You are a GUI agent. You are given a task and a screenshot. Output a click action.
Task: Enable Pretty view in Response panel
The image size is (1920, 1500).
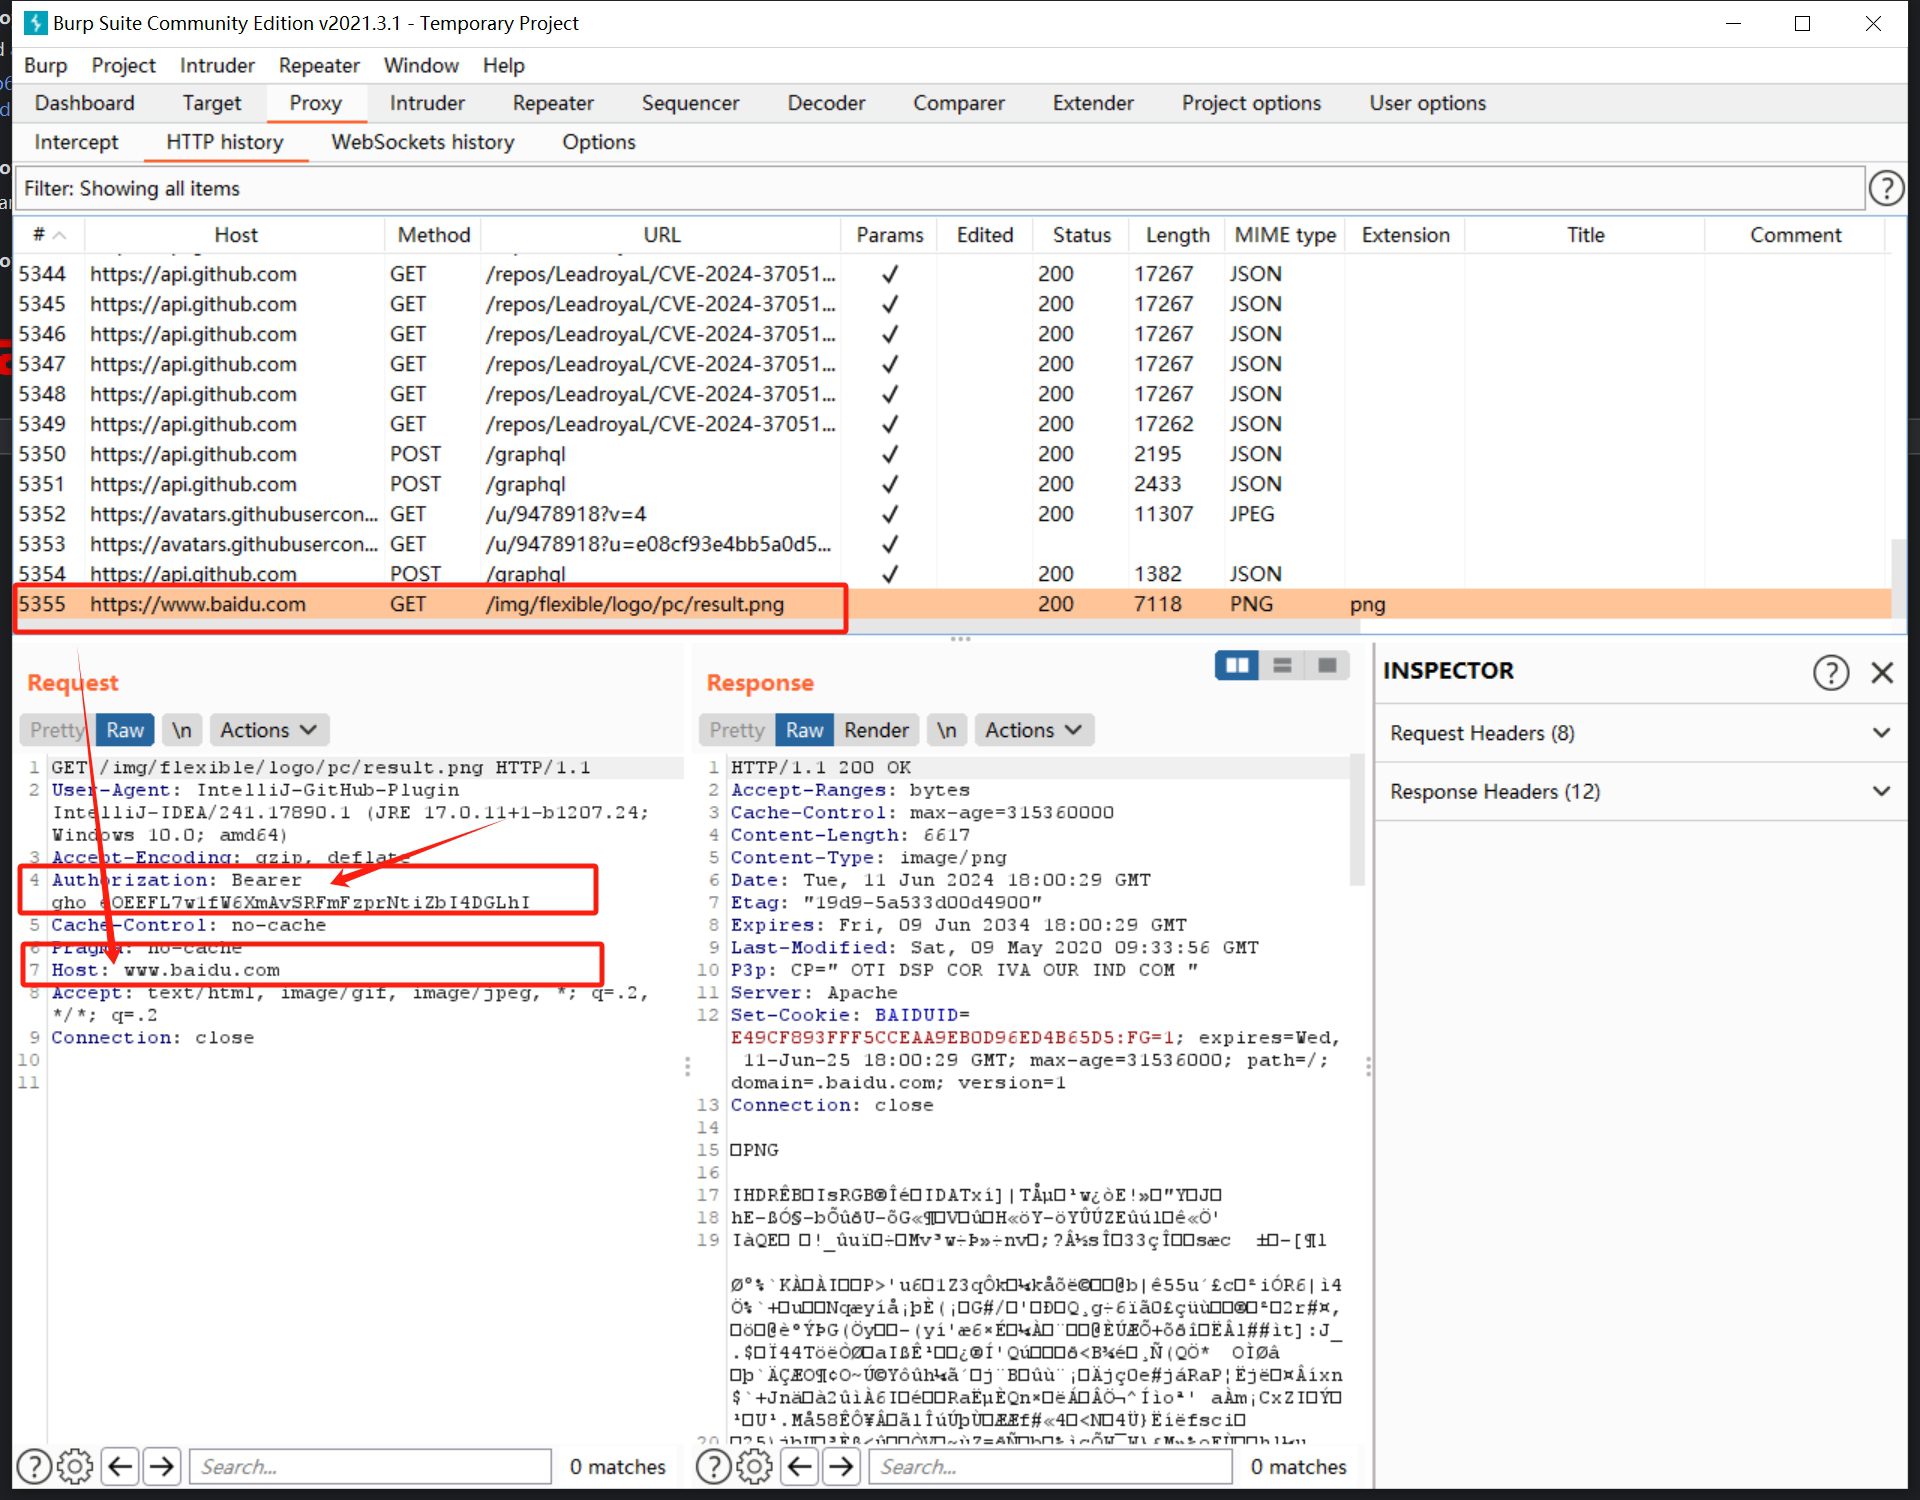734,730
